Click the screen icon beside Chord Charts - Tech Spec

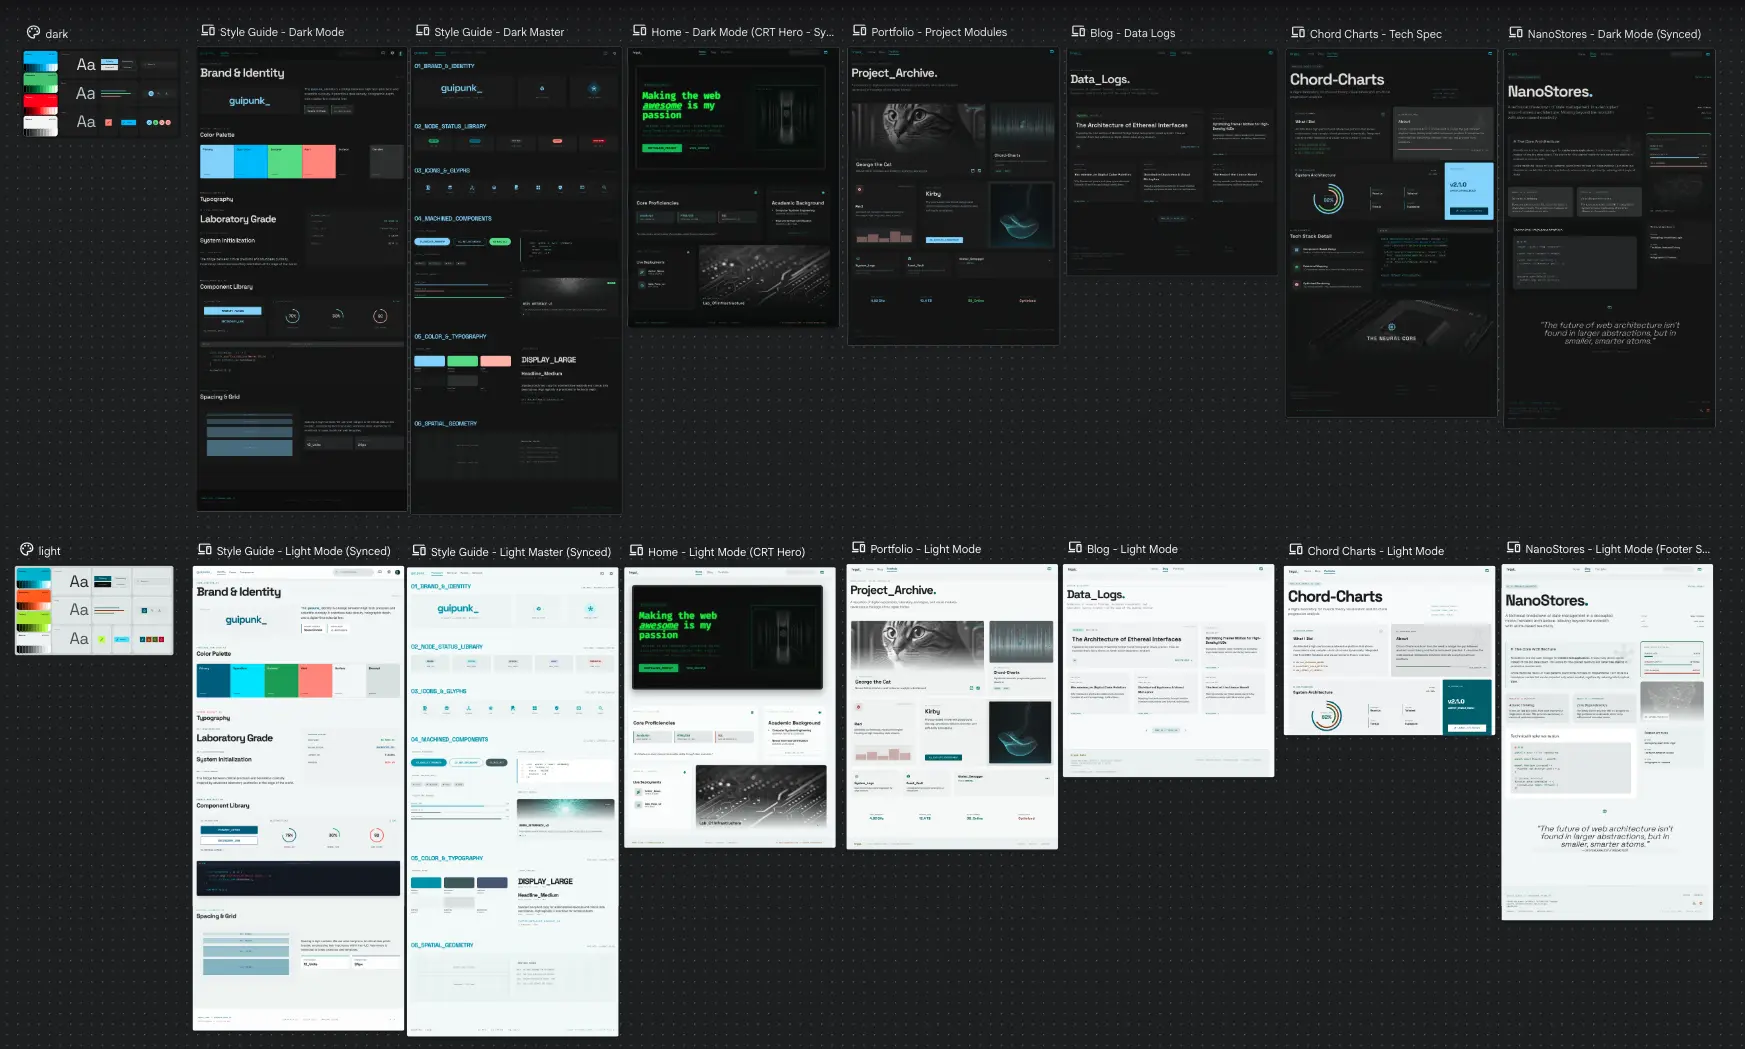pyautogui.click(x=1298, y=33)
